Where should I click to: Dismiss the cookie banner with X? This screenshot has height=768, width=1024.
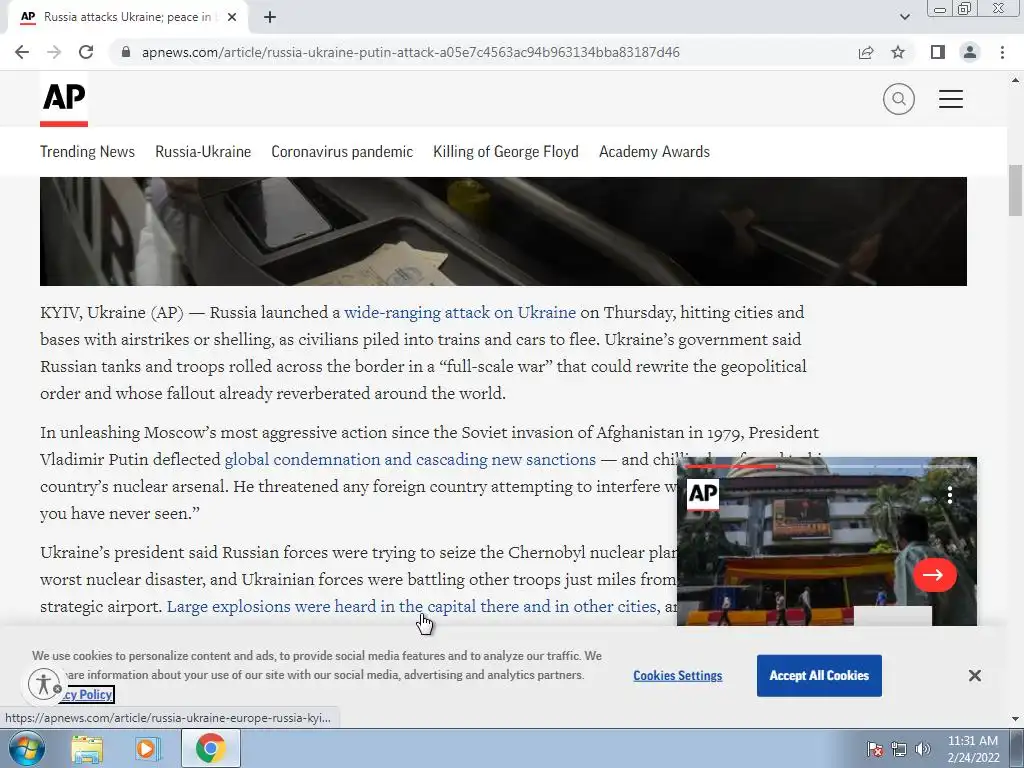click(x=974, y=676)
